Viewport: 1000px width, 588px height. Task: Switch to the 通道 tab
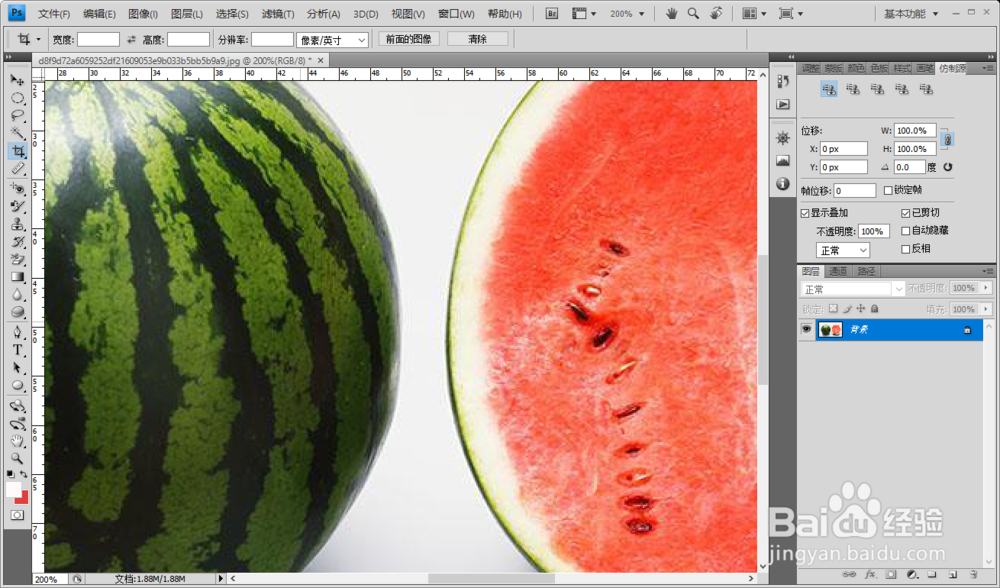pos(838,271)
